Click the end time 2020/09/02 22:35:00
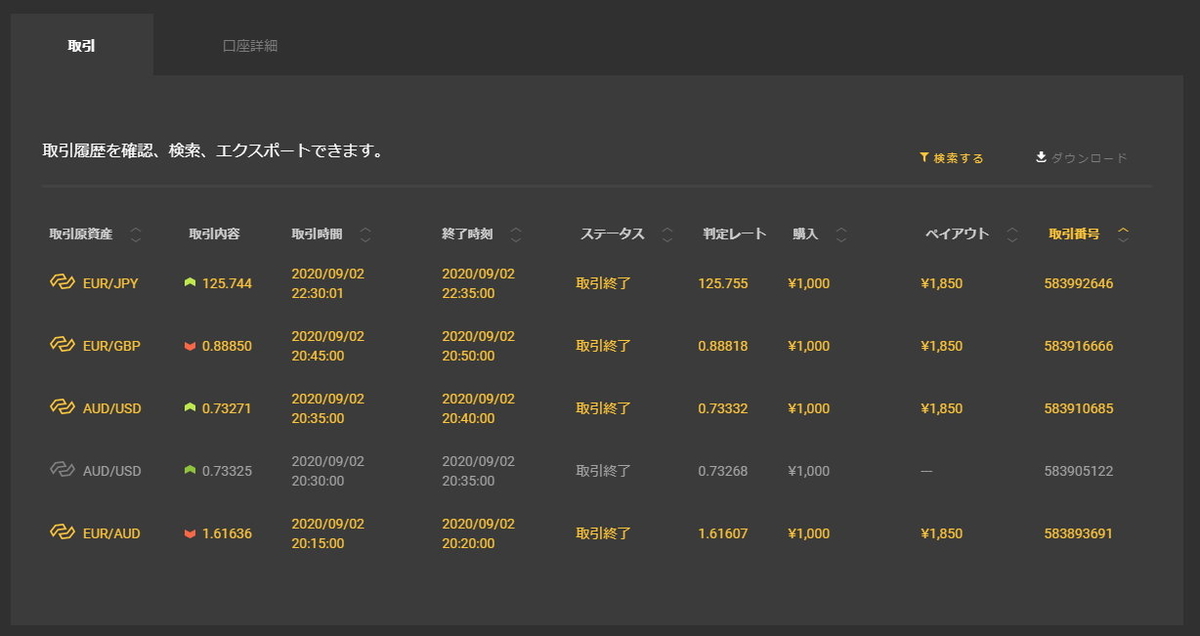The height and width of the screenshot is (636, 1200). click(478, 283)
